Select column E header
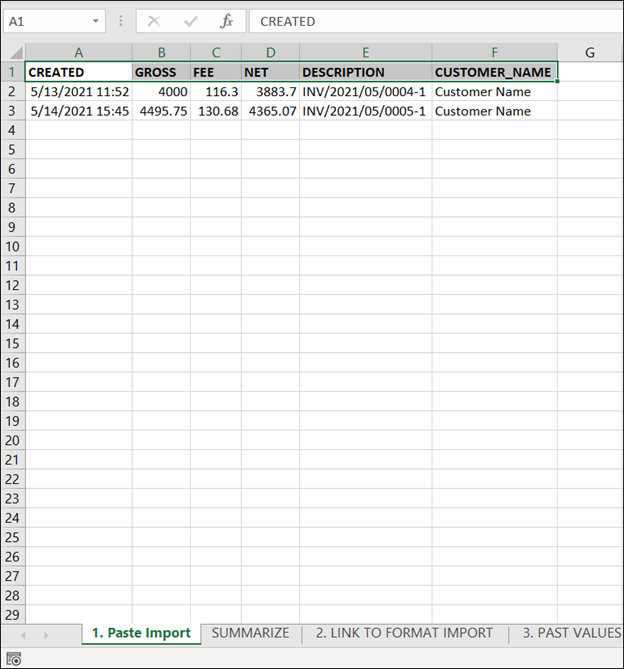The height and width of the screenshot is (669, 624). coord(366,52)
